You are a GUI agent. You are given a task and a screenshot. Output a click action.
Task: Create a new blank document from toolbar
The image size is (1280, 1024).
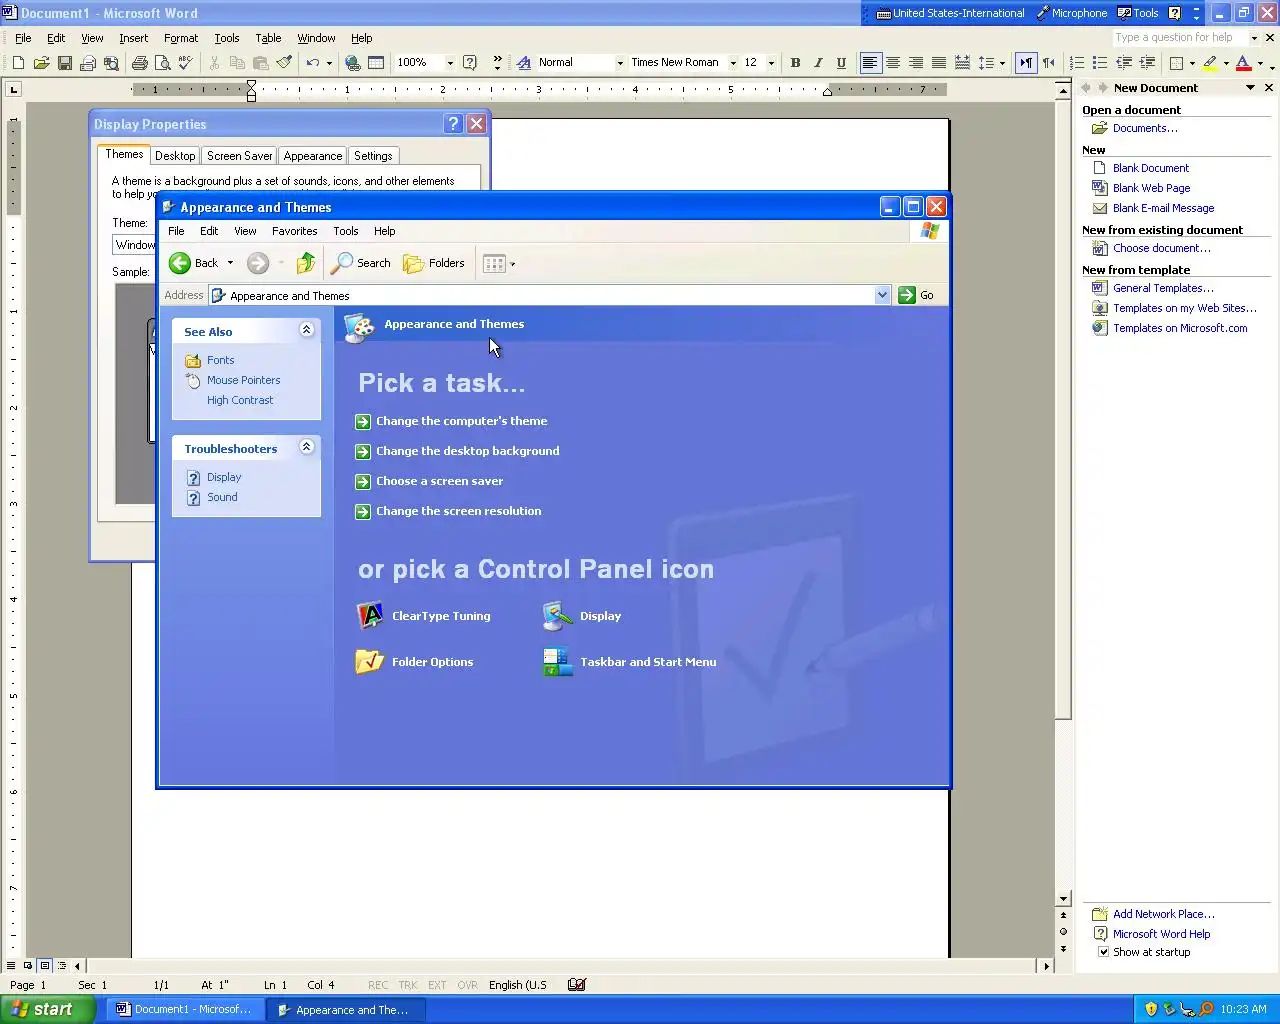[x=18, y=63]
